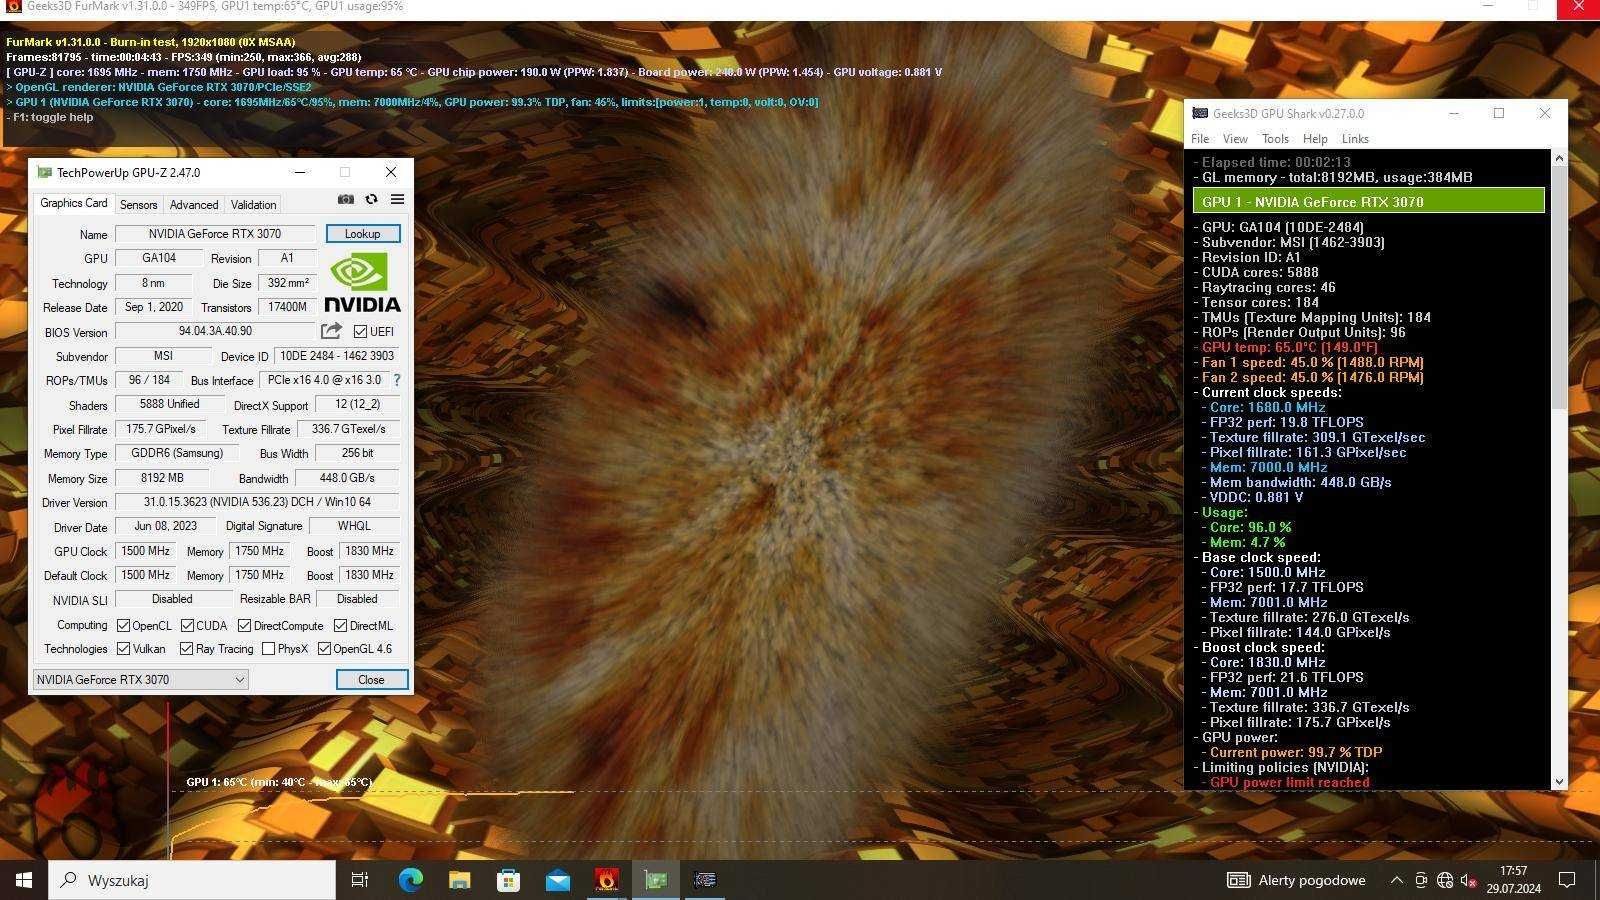Image resolution: width=1600 pixels, height=900 pixels.
Task: Toggle the Ray Tracing checkbox
Action: pos(186,649)
